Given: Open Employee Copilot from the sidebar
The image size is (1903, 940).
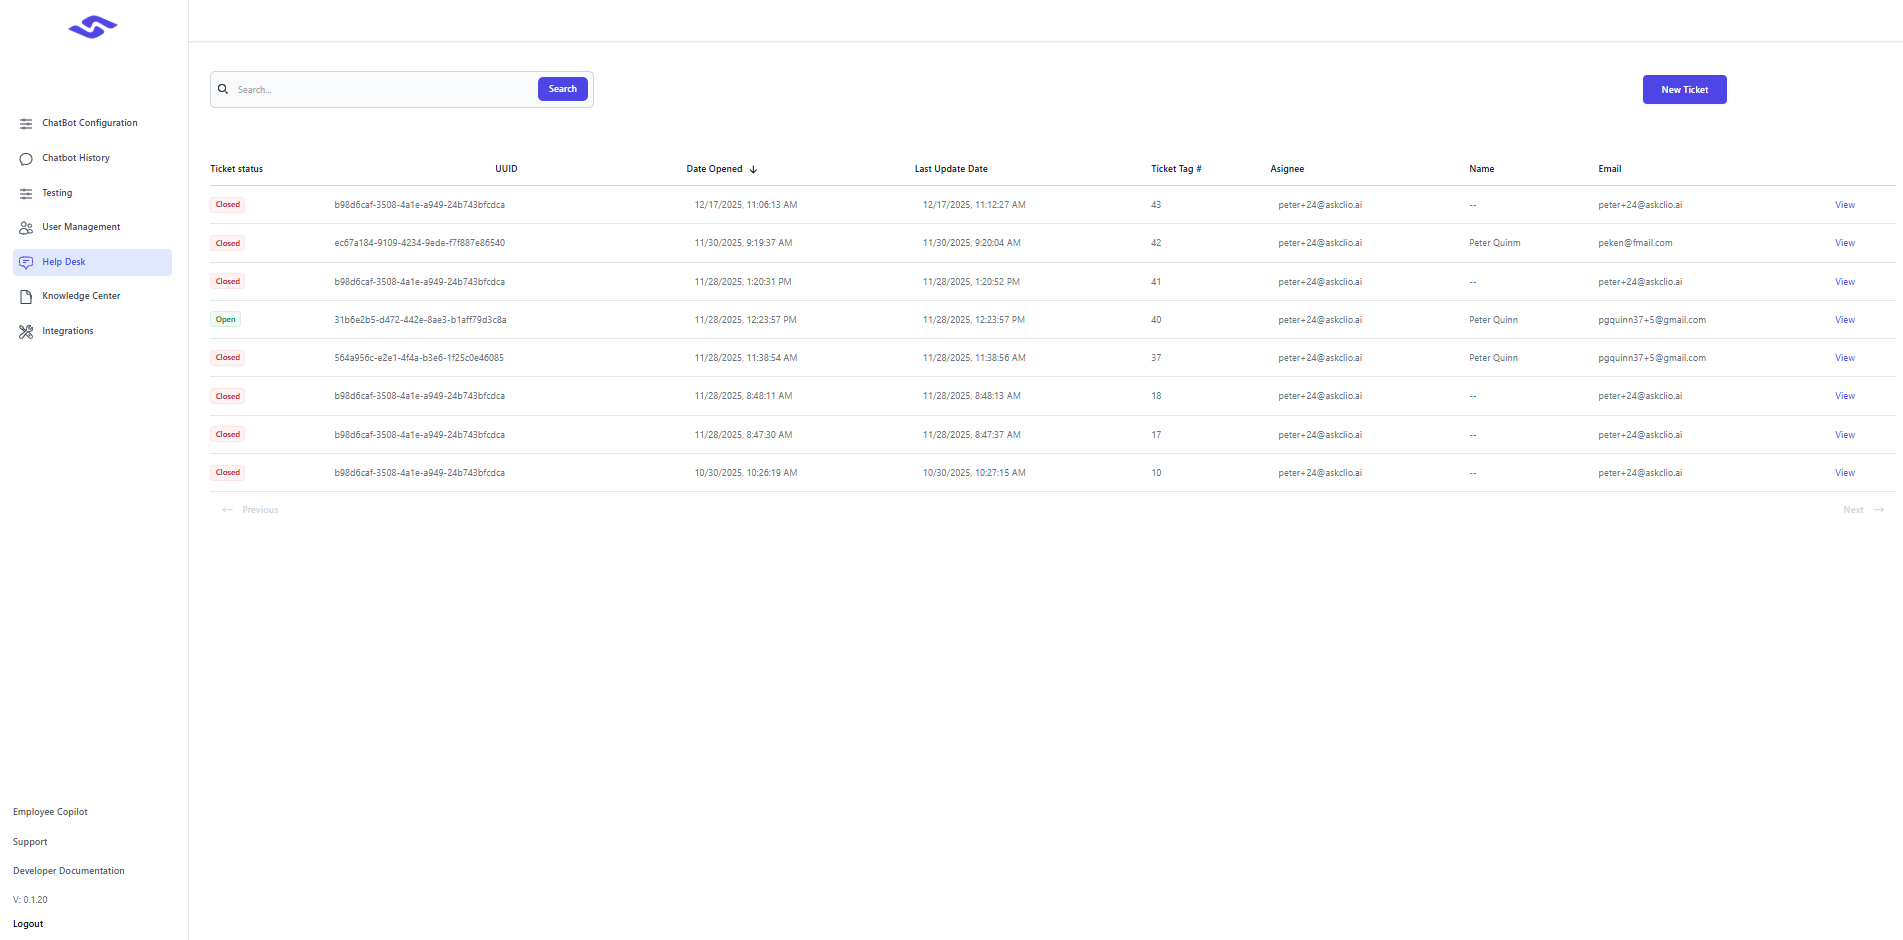Looking at the screenshot, I should (50, 812).
